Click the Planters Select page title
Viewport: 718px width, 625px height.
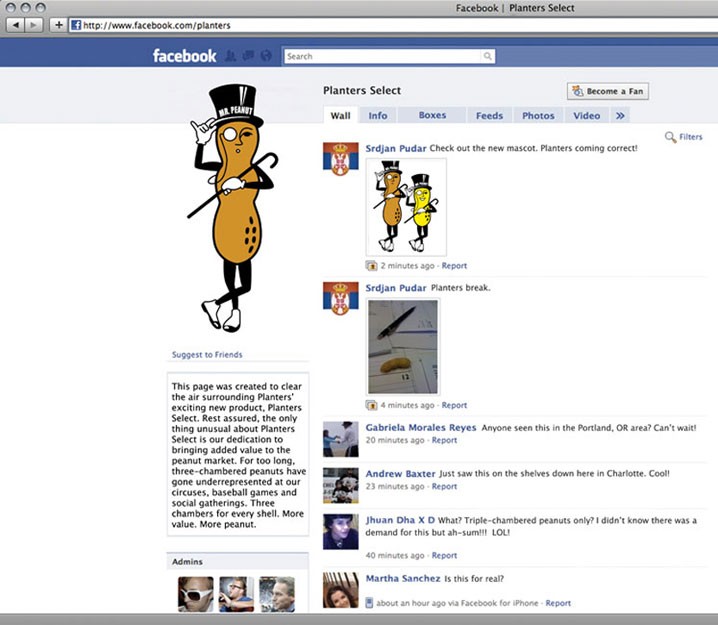tap(362, 91)
